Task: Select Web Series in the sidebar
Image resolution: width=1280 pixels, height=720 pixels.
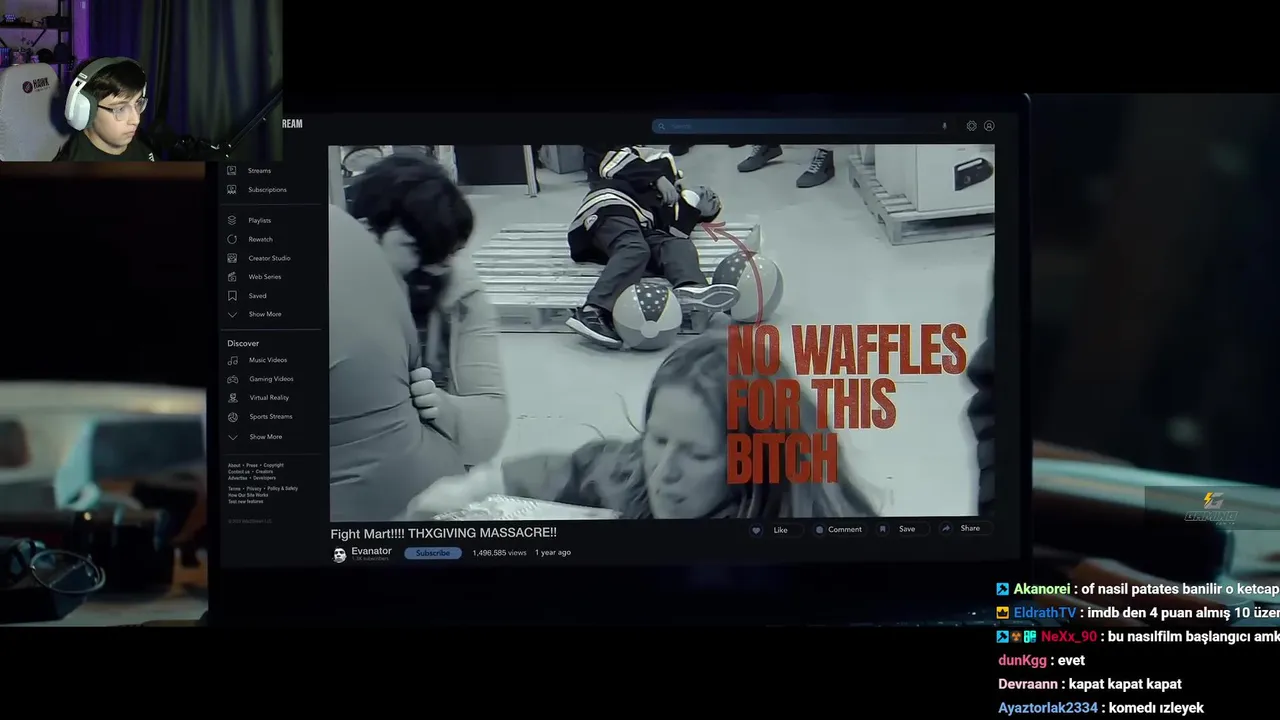Action: pyautogui.click(x=255, y=276)
